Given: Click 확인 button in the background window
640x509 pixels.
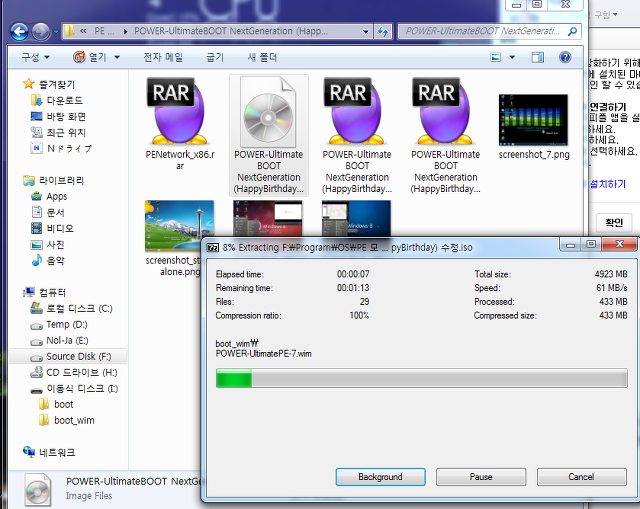Looking at the screenshot, I should coord(614,223).
